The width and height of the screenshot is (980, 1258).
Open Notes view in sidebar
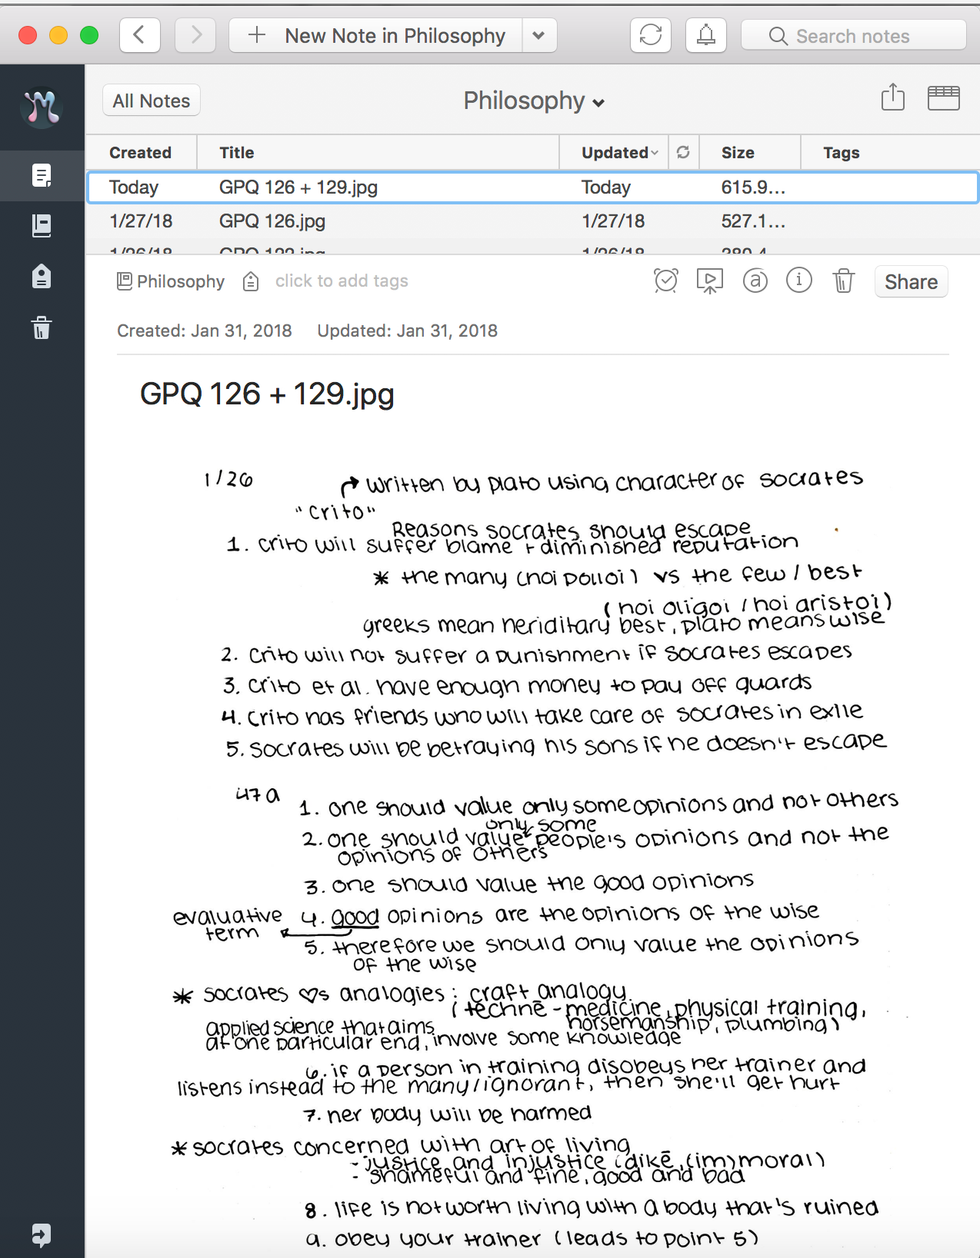41,176
